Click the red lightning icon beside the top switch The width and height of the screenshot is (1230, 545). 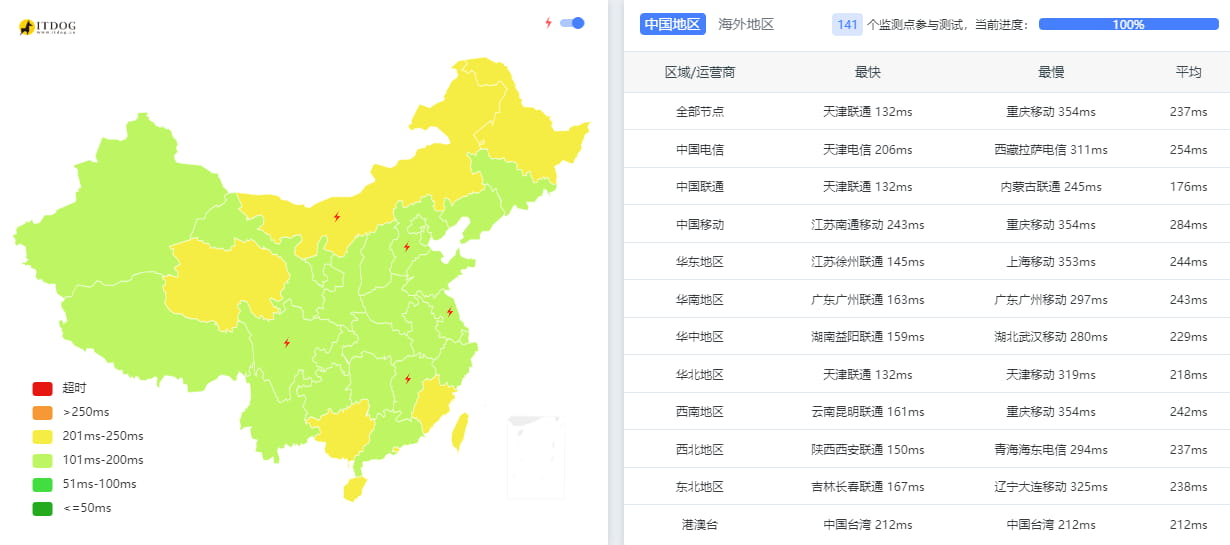point(548,23)
